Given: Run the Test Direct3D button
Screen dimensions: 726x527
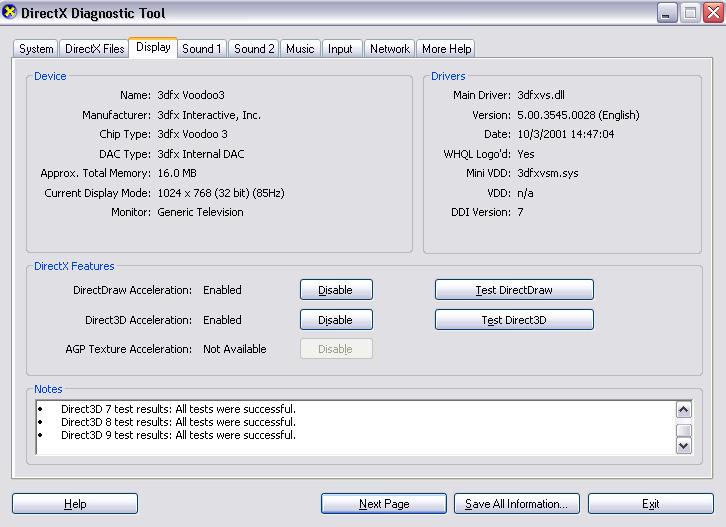Looking at the screenshot, I should [x=514, y=320].
